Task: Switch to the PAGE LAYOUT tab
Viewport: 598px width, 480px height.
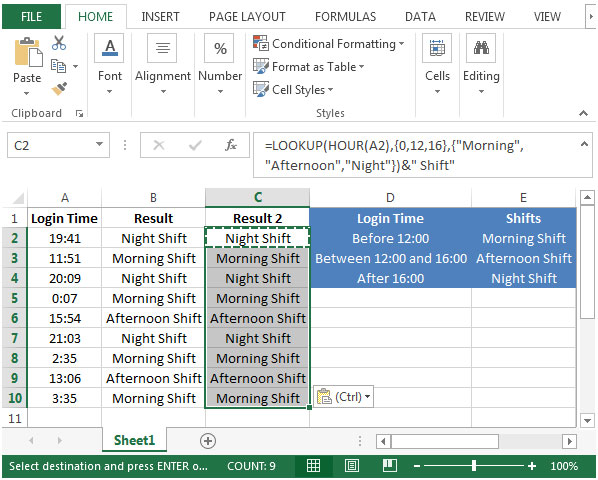Action: [x=247, y=16]
